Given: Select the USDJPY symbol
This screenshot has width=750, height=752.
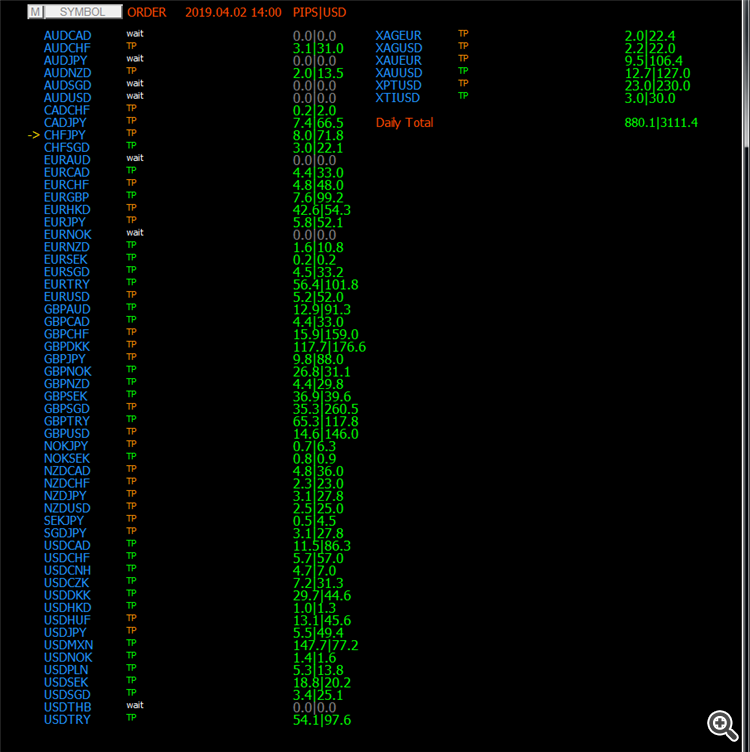Looking at the screenshot, I should 65,633.
